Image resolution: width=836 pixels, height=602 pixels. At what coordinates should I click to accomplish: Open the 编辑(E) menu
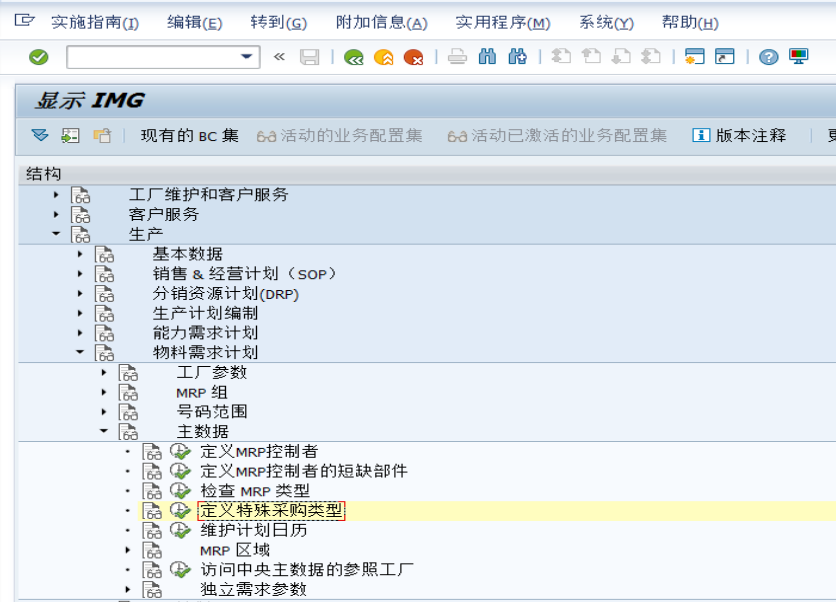click(194, 22)
